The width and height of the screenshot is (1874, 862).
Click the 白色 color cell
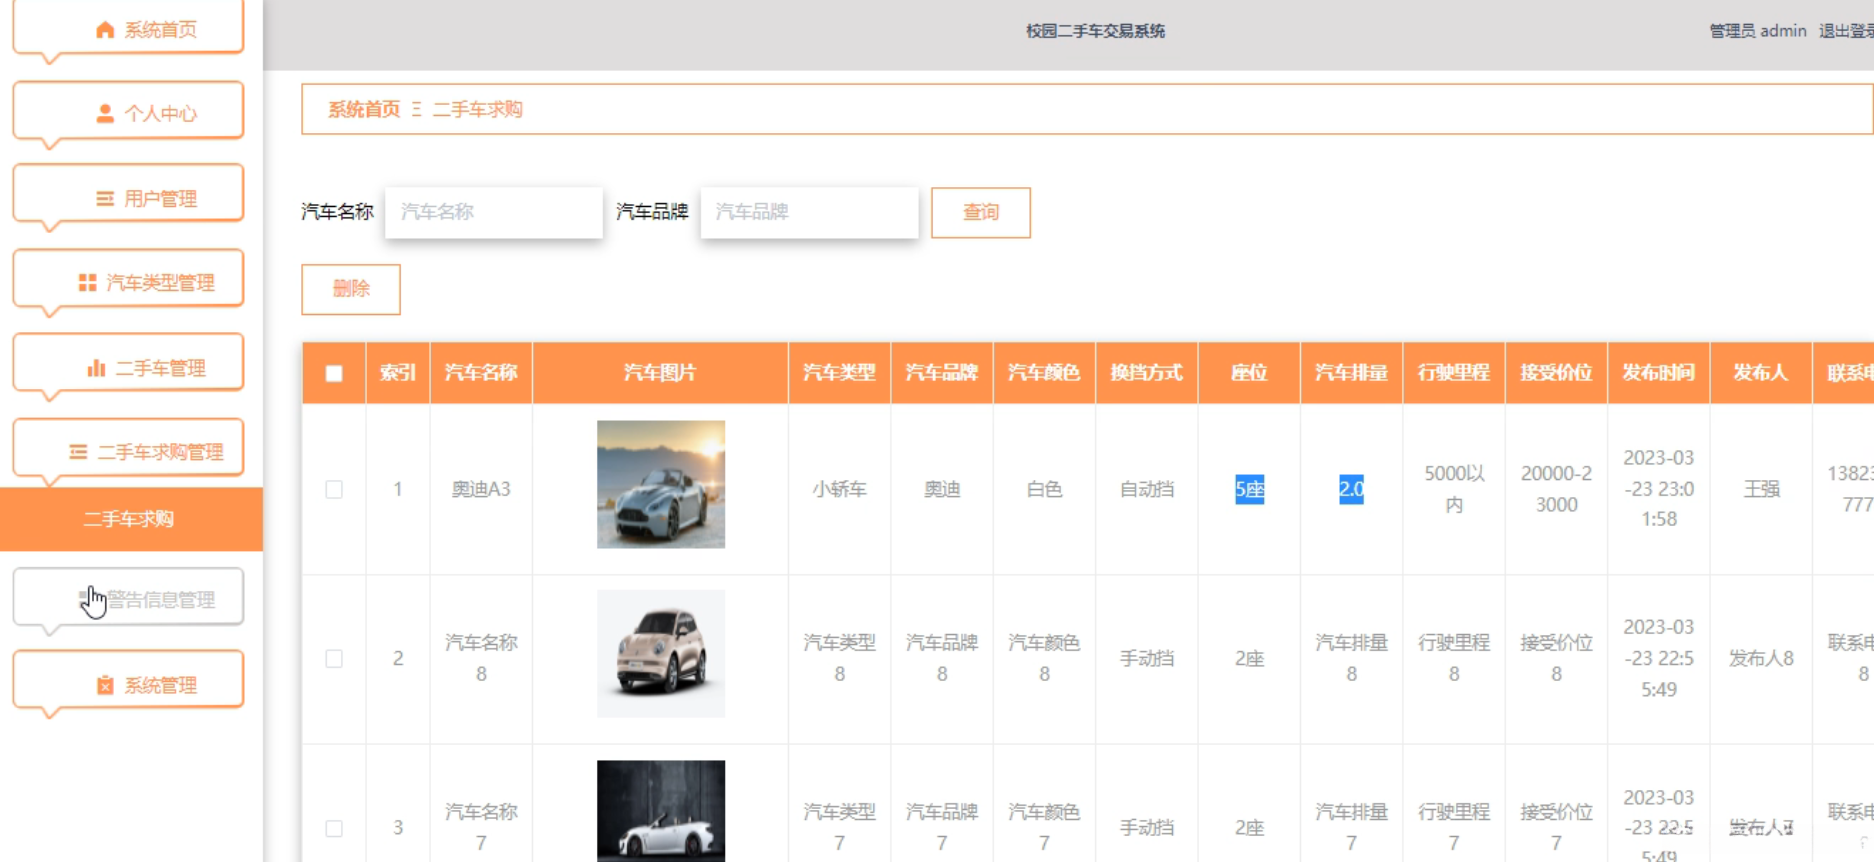tap(1044, 489)
